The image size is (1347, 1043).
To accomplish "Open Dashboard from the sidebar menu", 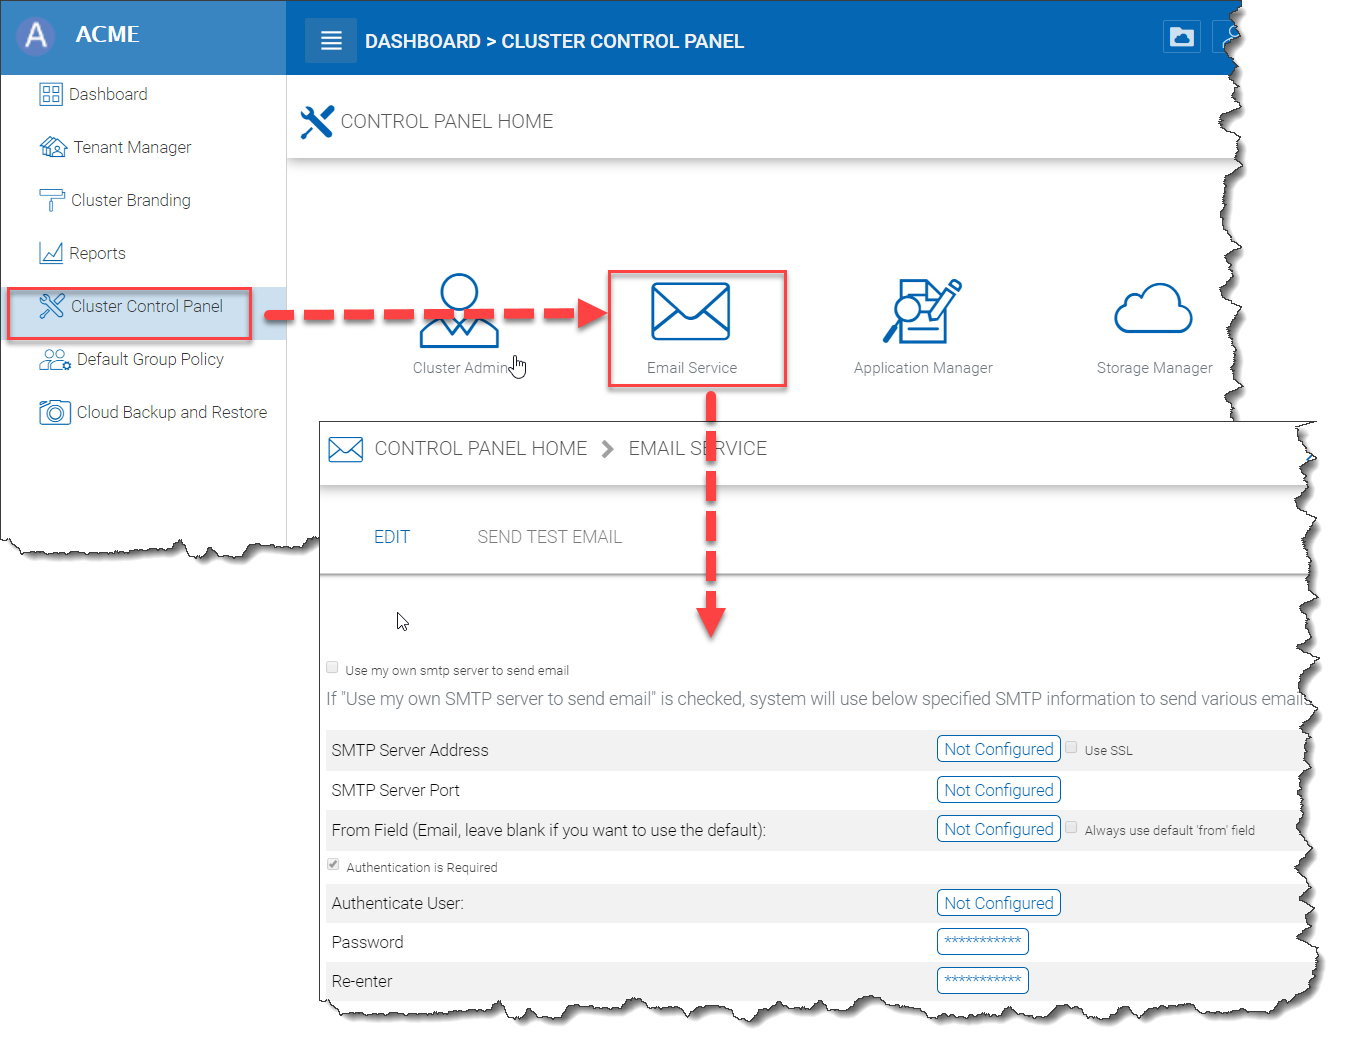I will pos(108,94).
